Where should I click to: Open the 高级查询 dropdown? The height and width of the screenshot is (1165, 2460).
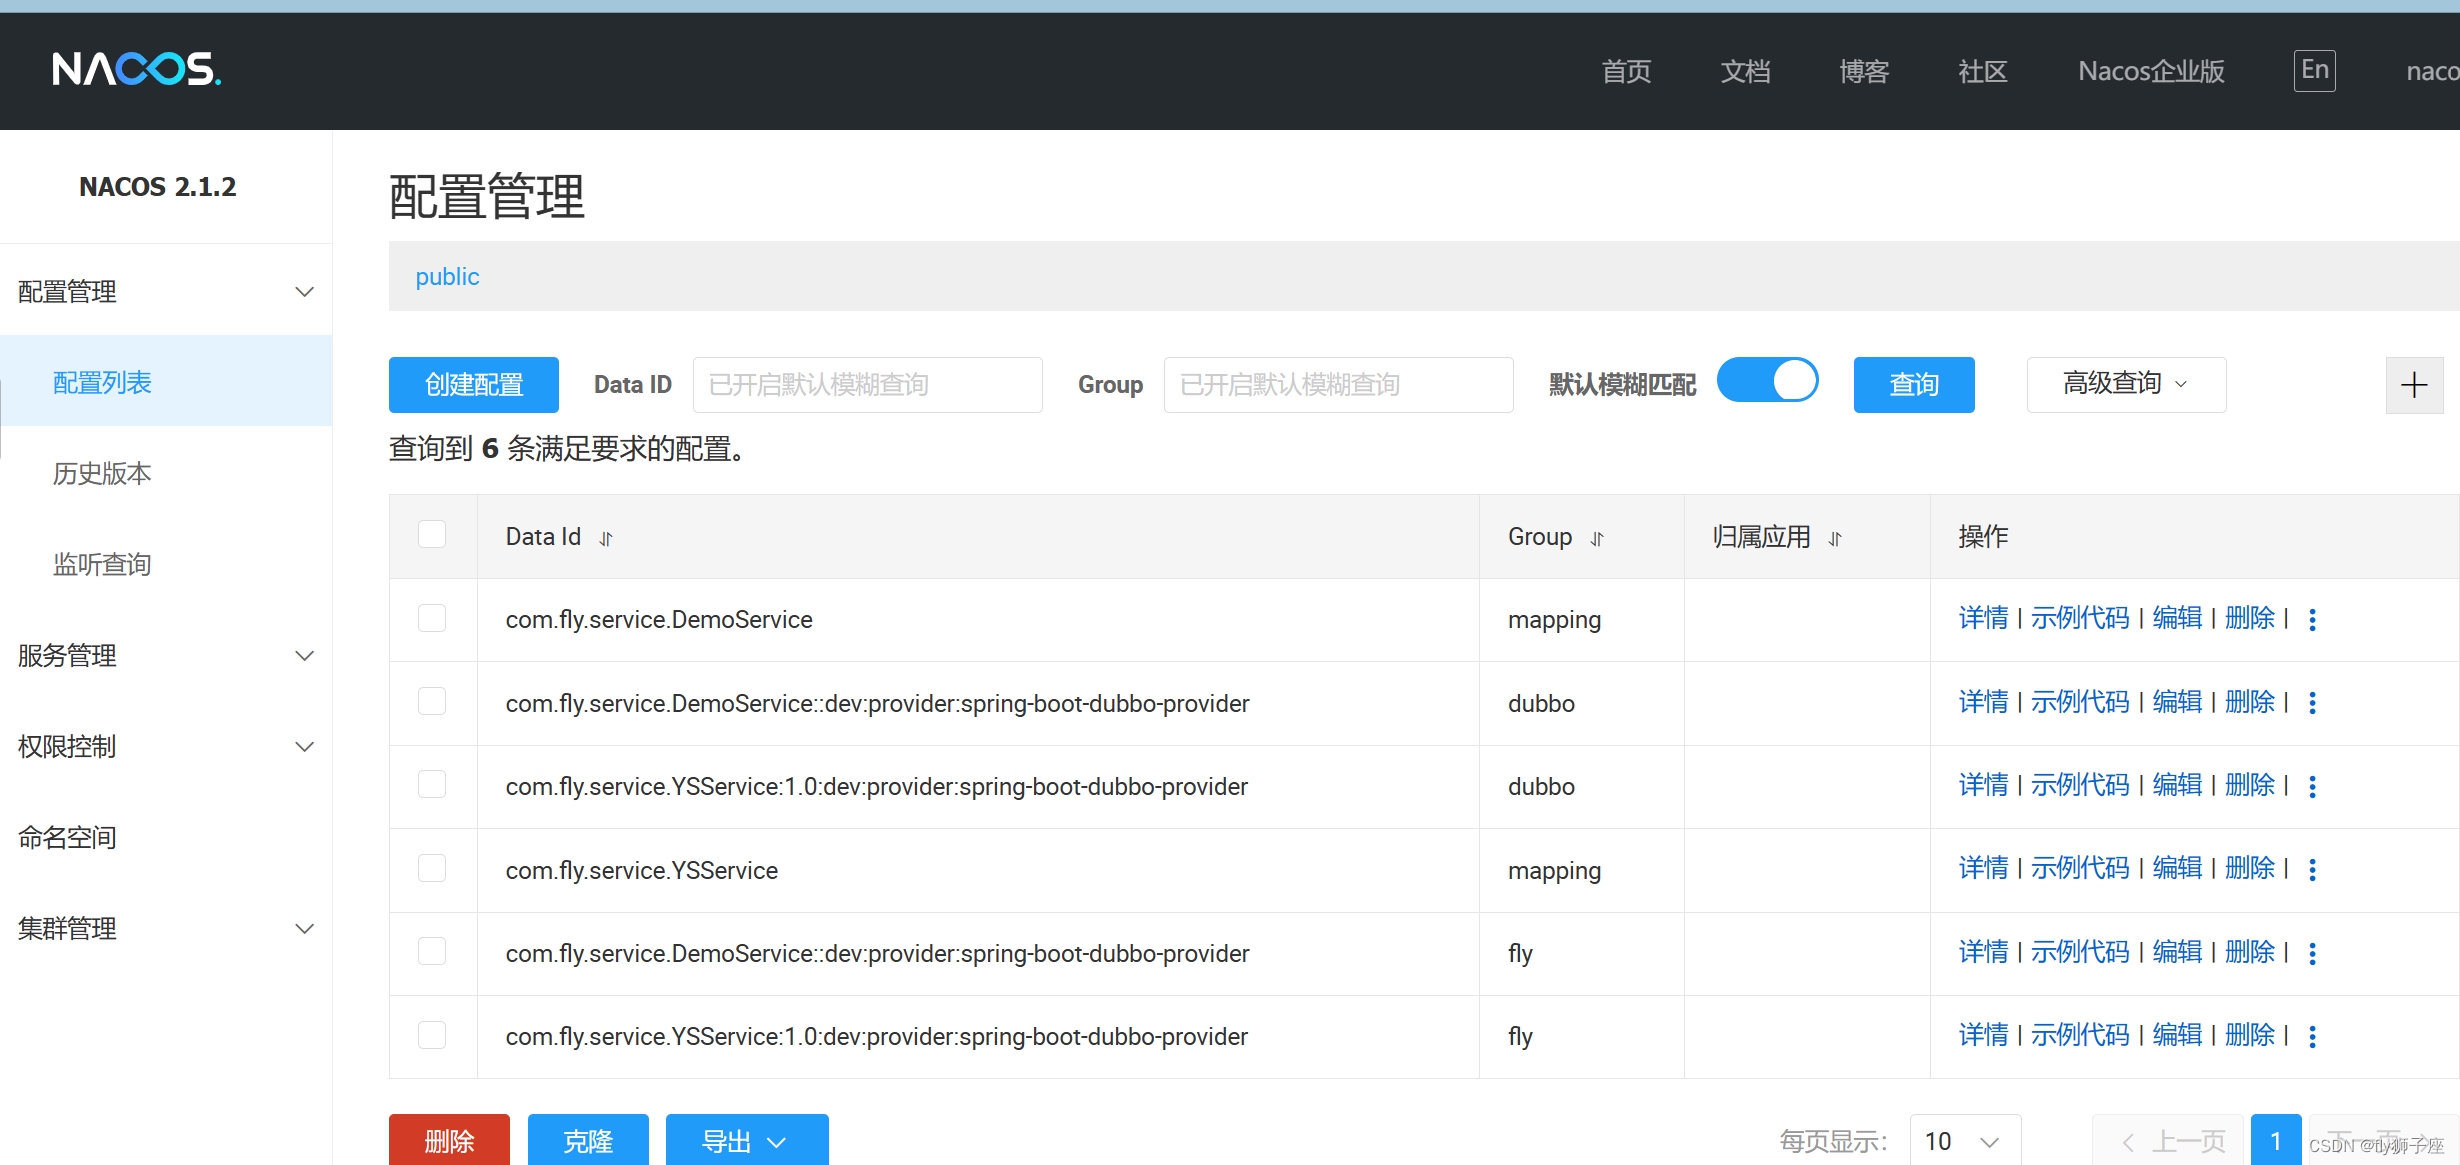2126,384
